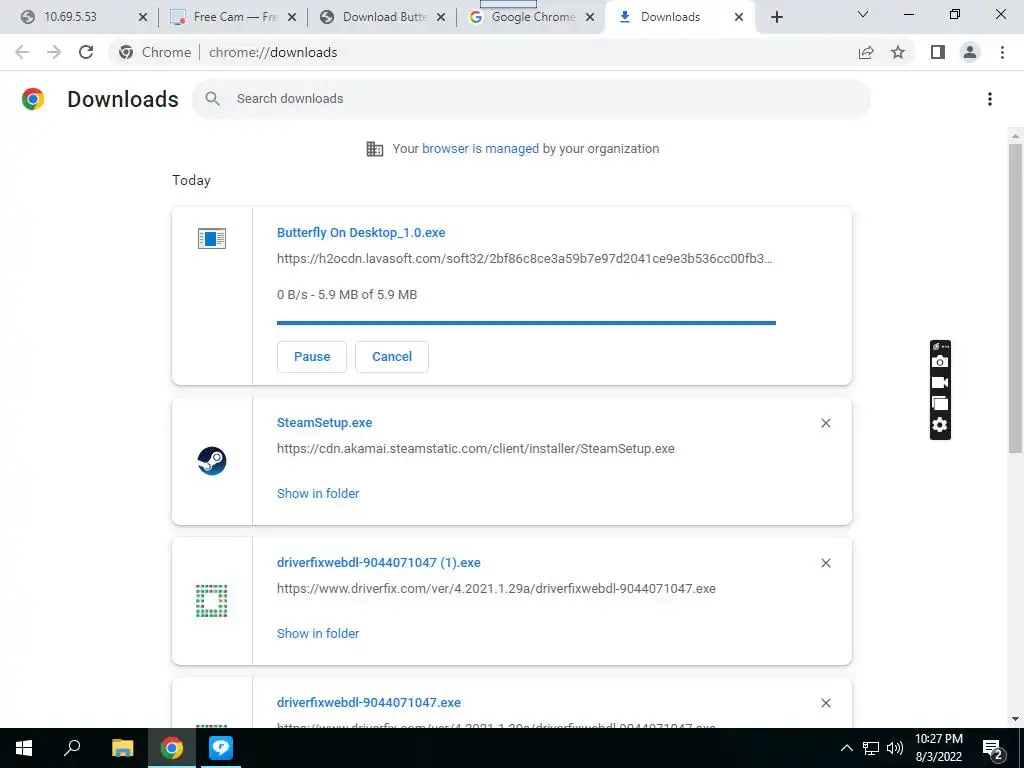Open the tab search dropdown chevron

pyautogui.click(x=863, y=14)
